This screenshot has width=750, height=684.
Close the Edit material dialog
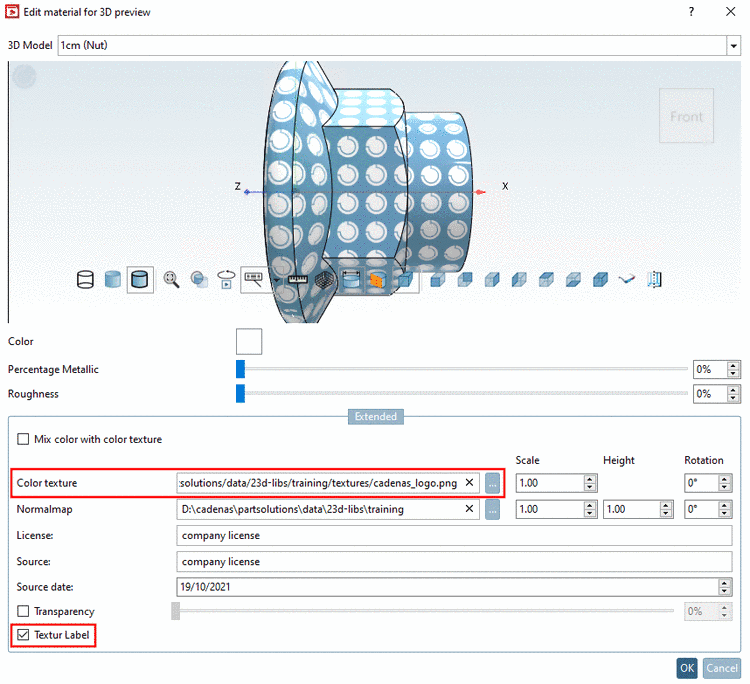730,11
